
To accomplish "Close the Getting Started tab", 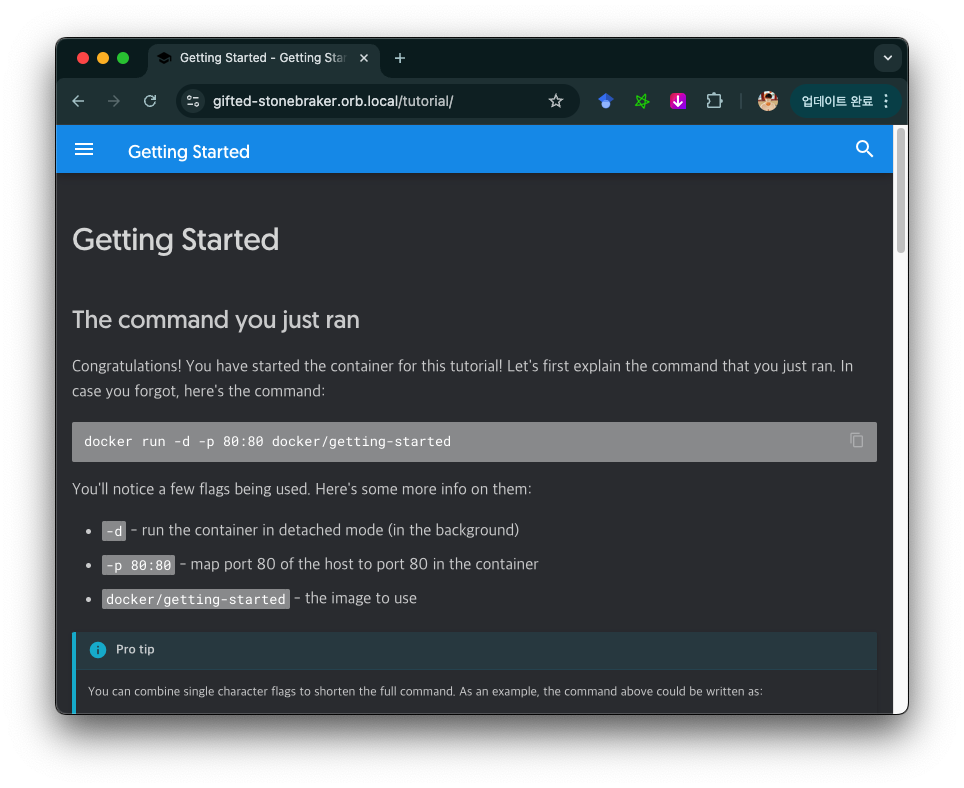I will pyautogui.click(x=364, y=58).
